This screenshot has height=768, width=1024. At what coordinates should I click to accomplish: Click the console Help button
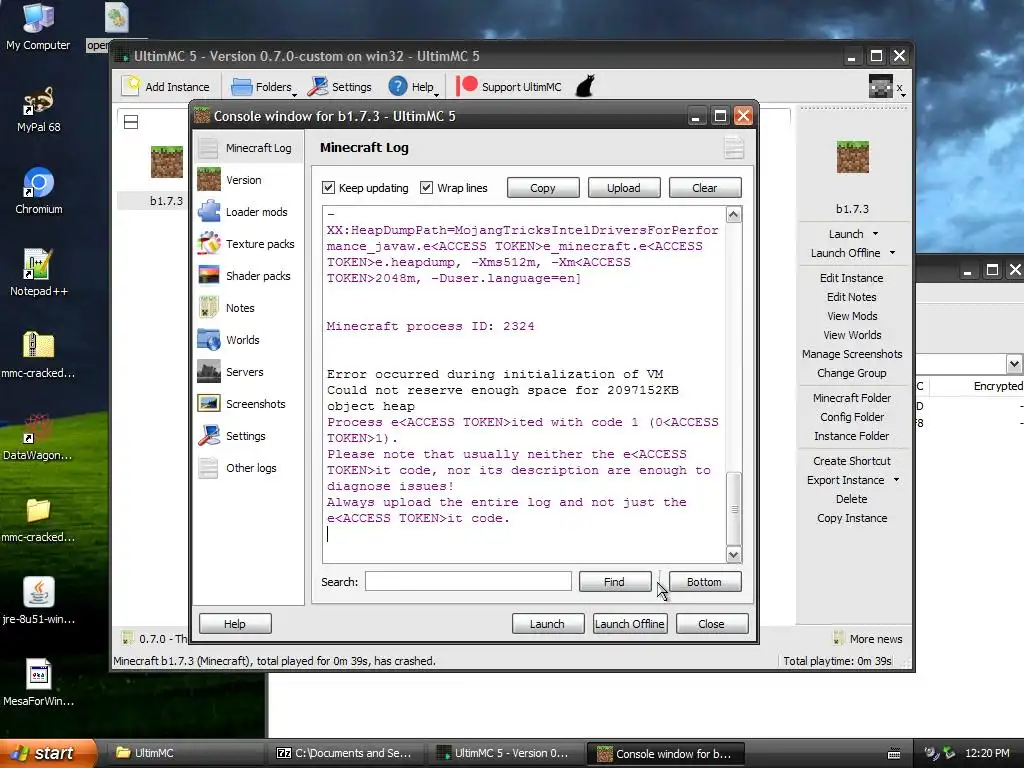[x=235, y=624]
